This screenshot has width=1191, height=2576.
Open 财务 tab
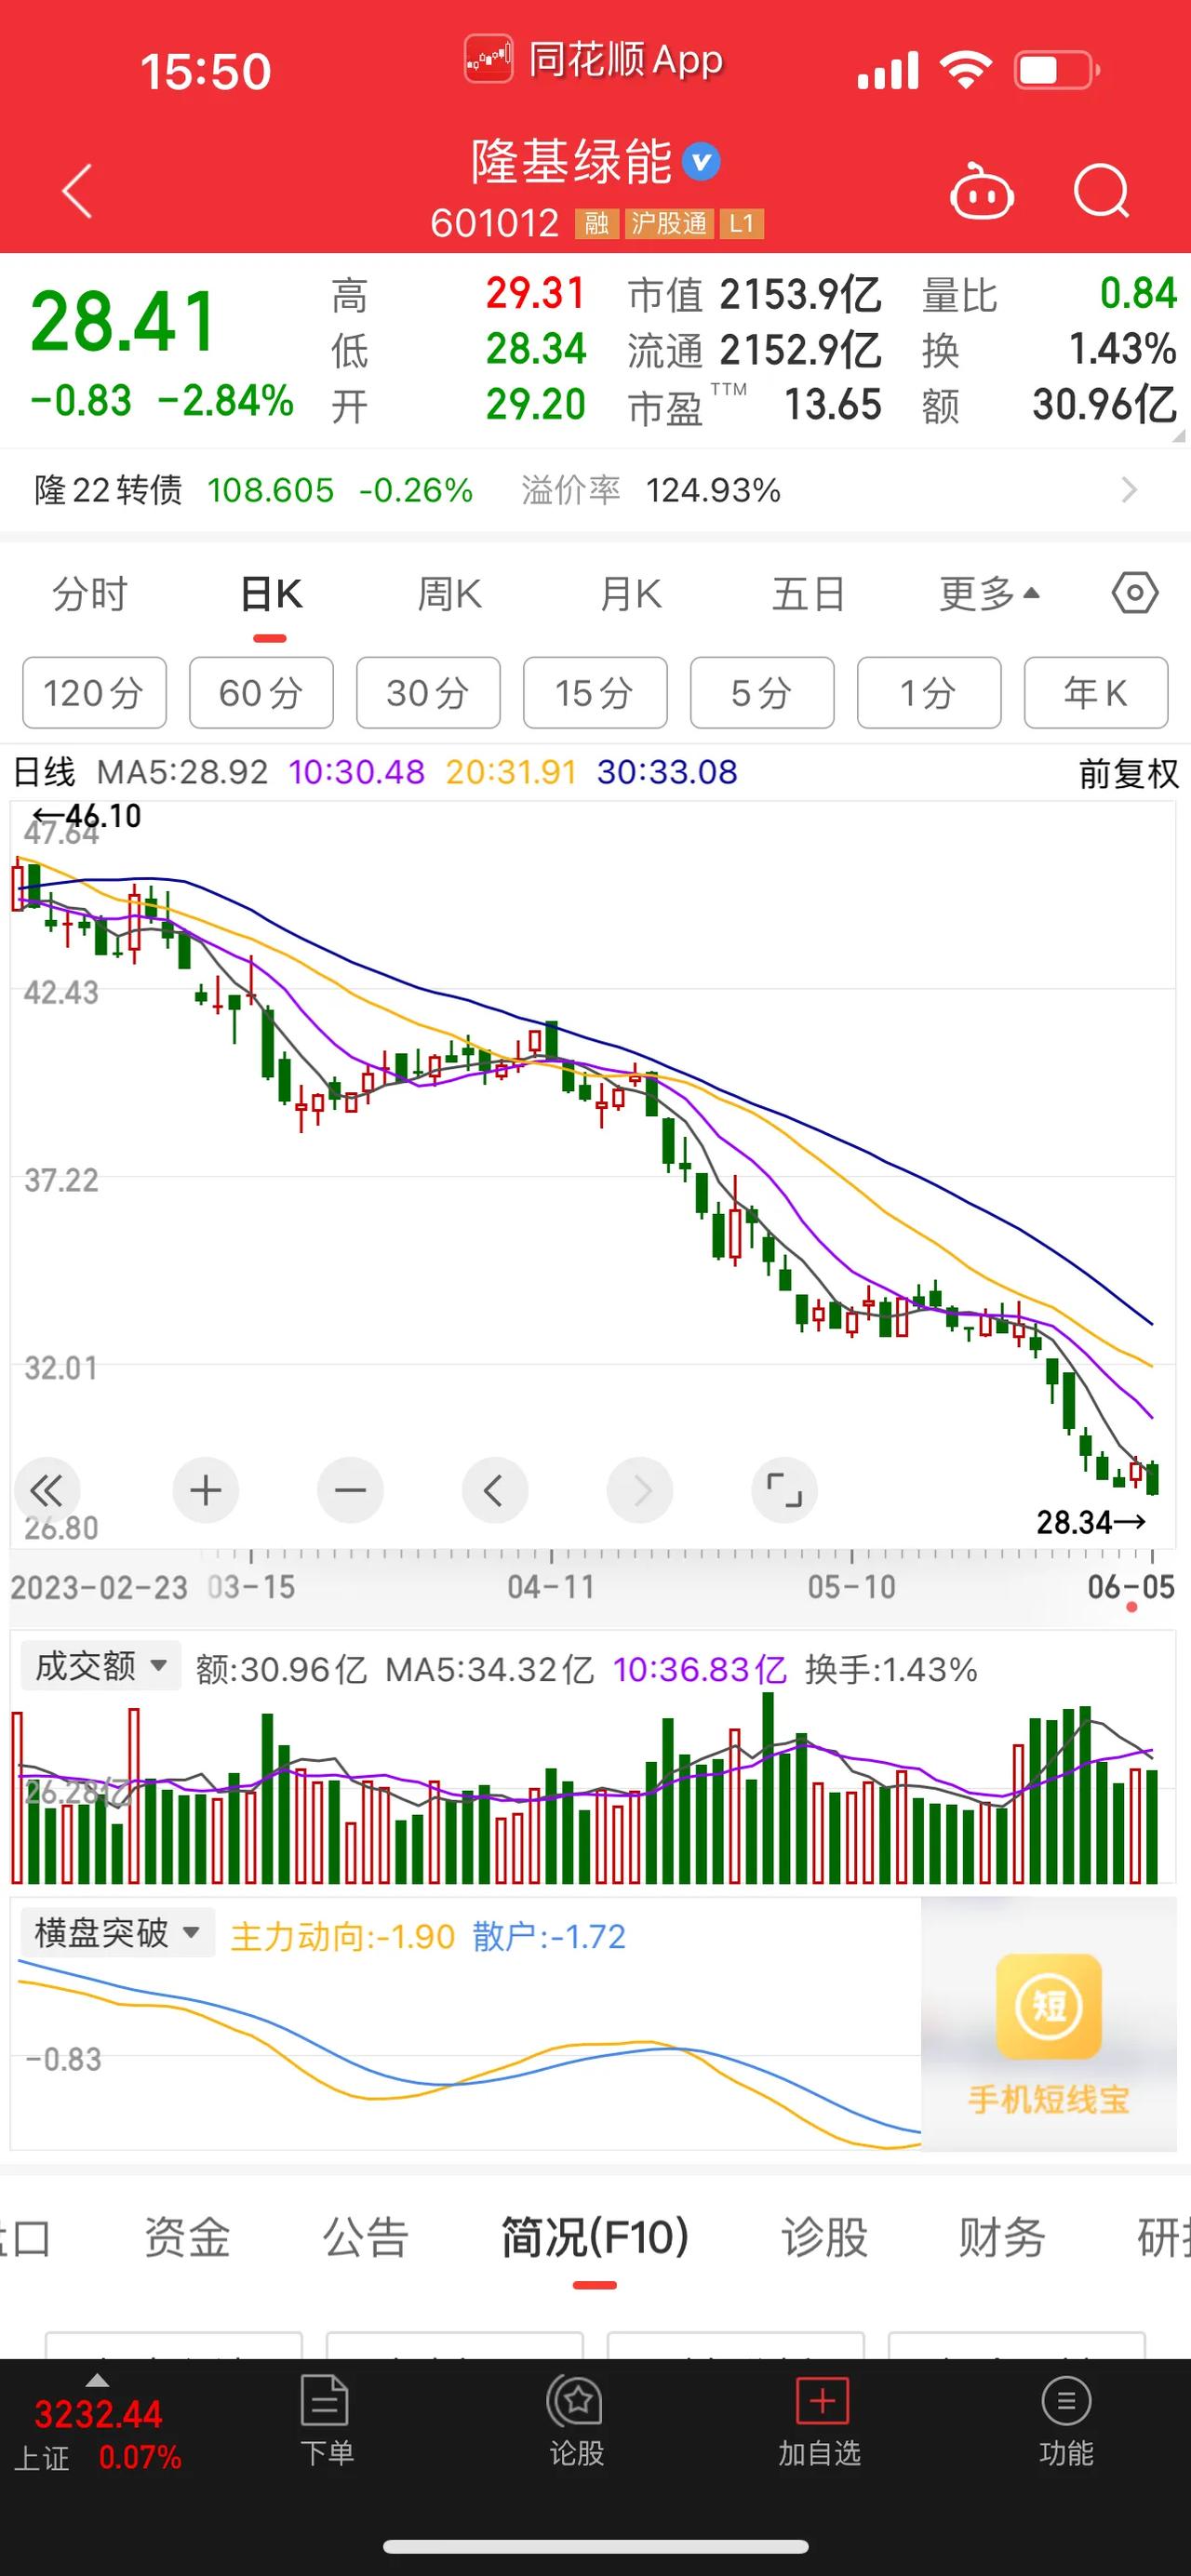coord(1002,2237)
